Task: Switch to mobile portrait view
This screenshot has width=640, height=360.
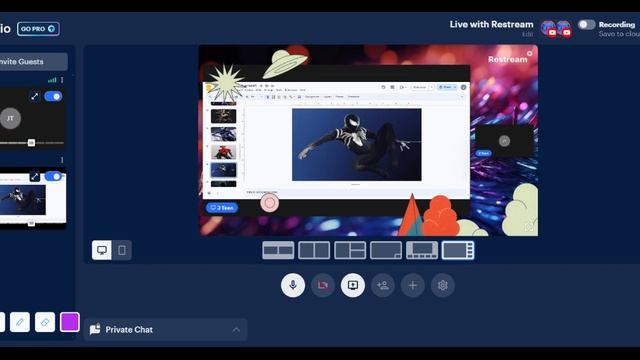Action: pos(122,250)
